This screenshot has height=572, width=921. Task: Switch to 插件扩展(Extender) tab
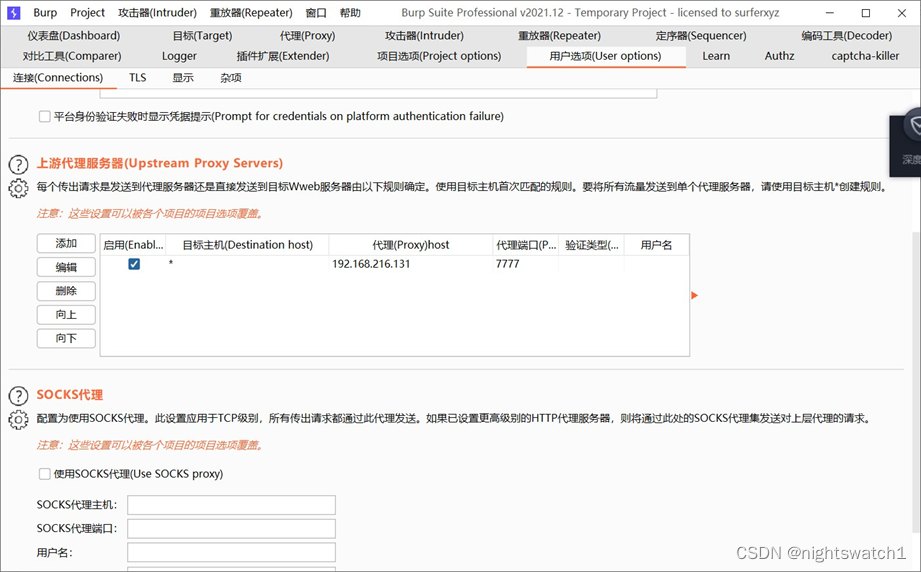click(x=283, y=56)
